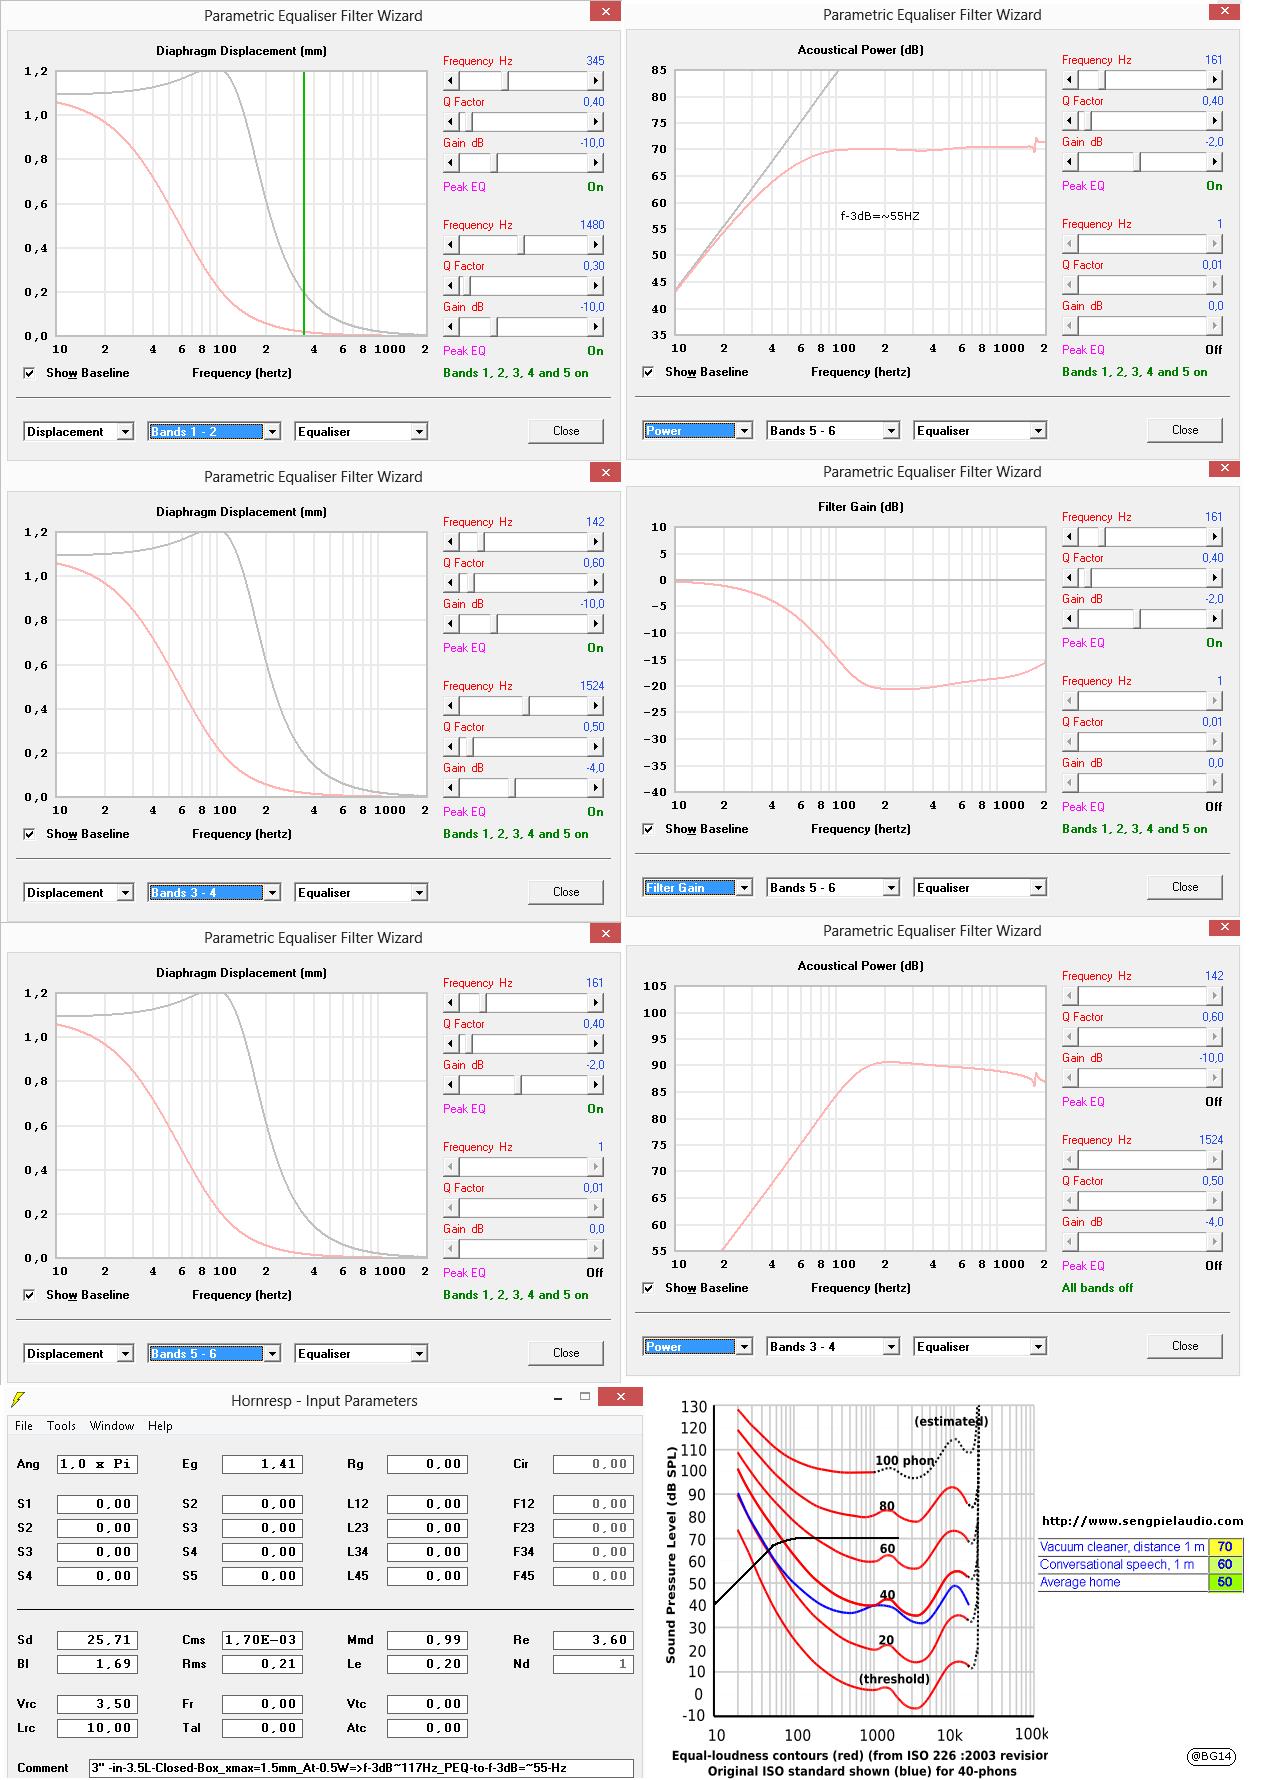Viewport: 1280px width, 1780px height.
Task: Click Gain -2,0 slider's right arrow, Power Bands 5-6 window
Action: coord(1215,162)
